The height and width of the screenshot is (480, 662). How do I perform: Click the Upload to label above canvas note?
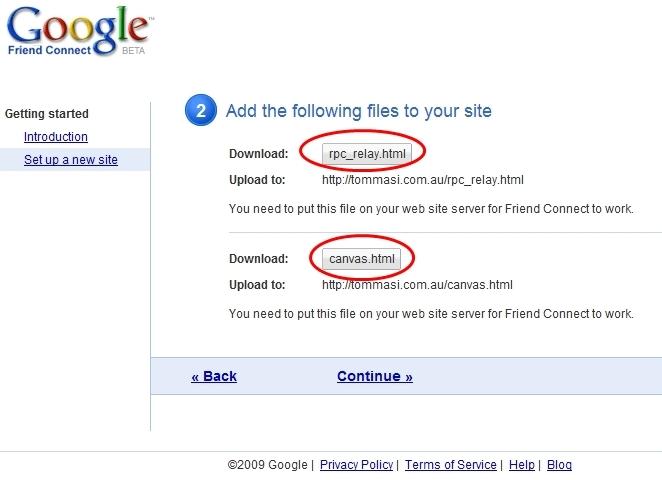pos(257,285)
